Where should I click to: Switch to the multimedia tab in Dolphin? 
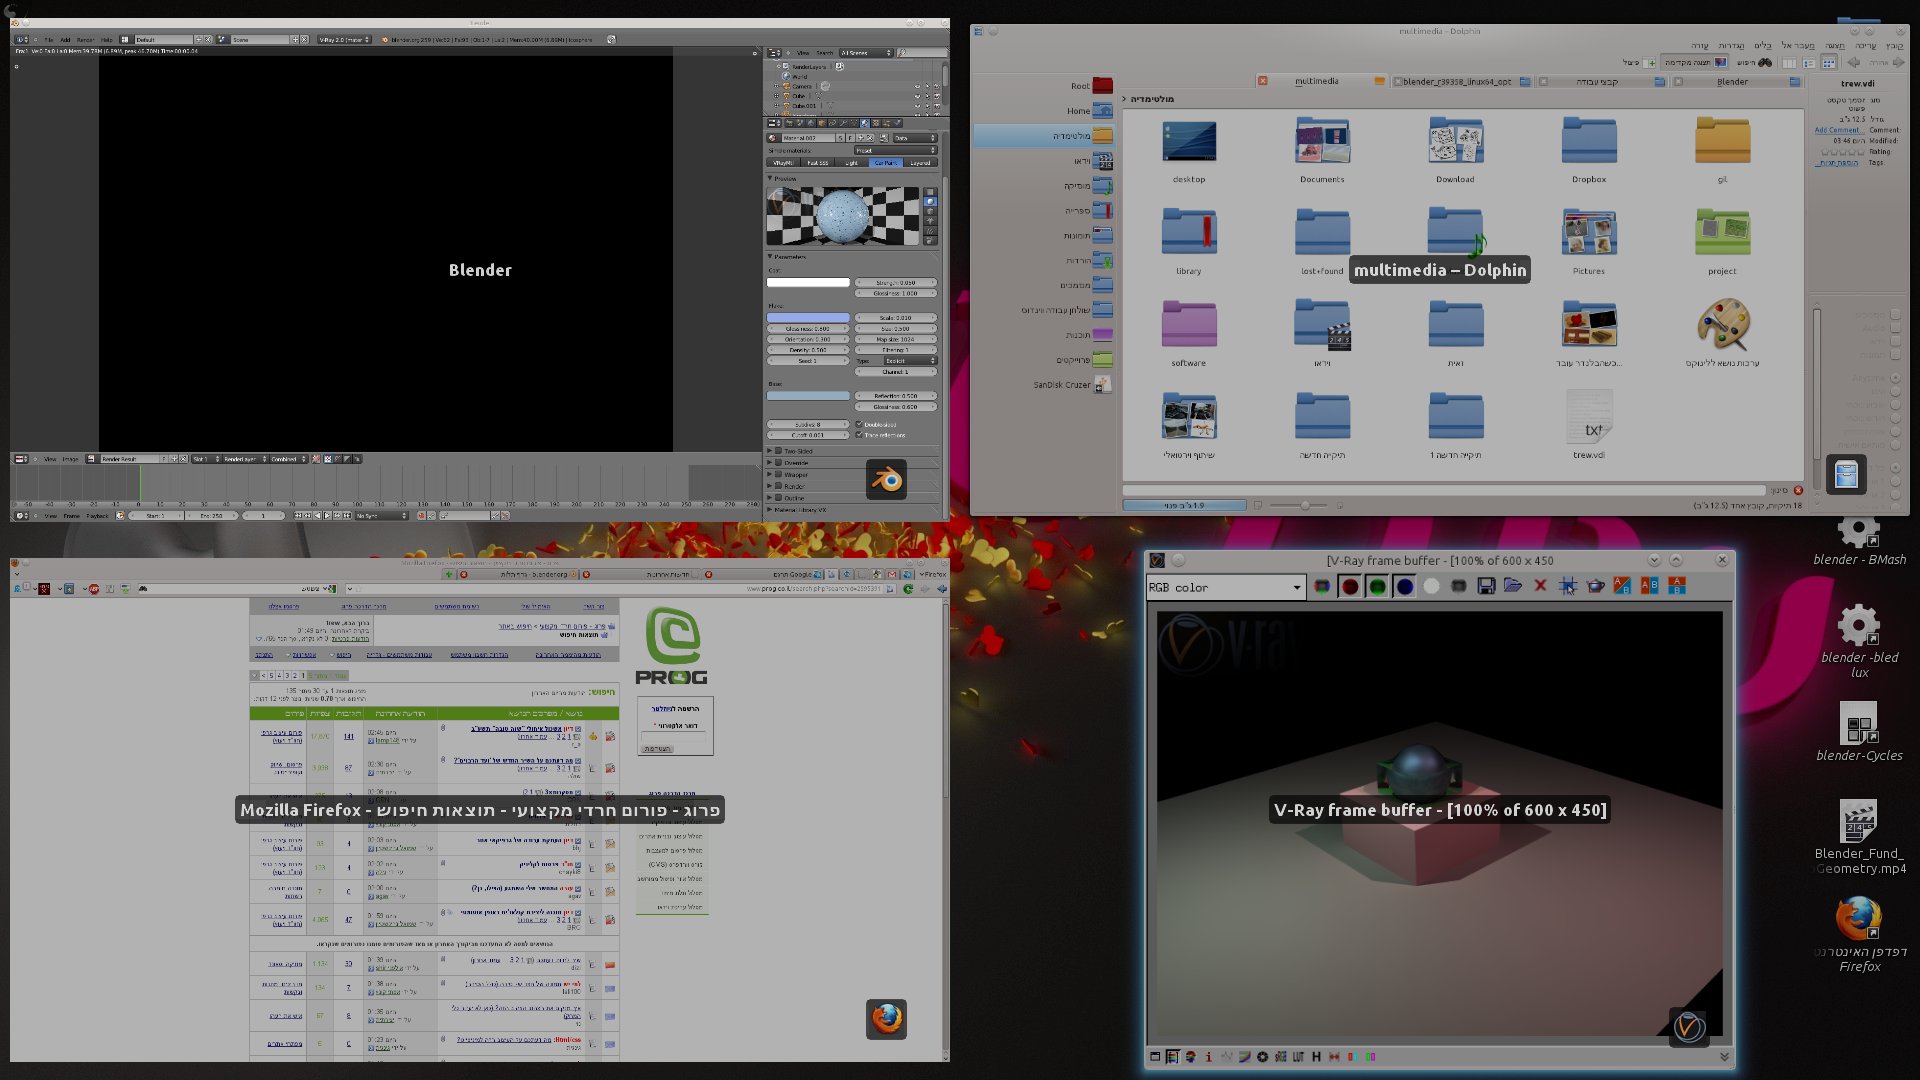pyautogui.click(x=1316, y=81)
